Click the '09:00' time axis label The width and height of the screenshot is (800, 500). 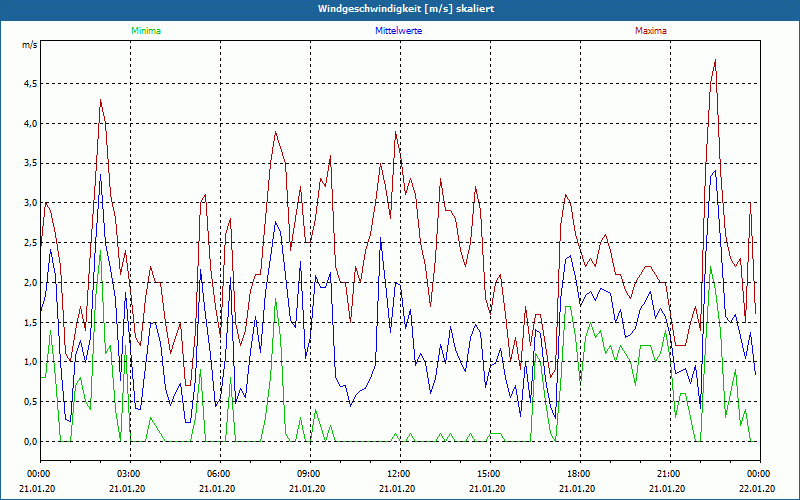[x=308, y=474]
